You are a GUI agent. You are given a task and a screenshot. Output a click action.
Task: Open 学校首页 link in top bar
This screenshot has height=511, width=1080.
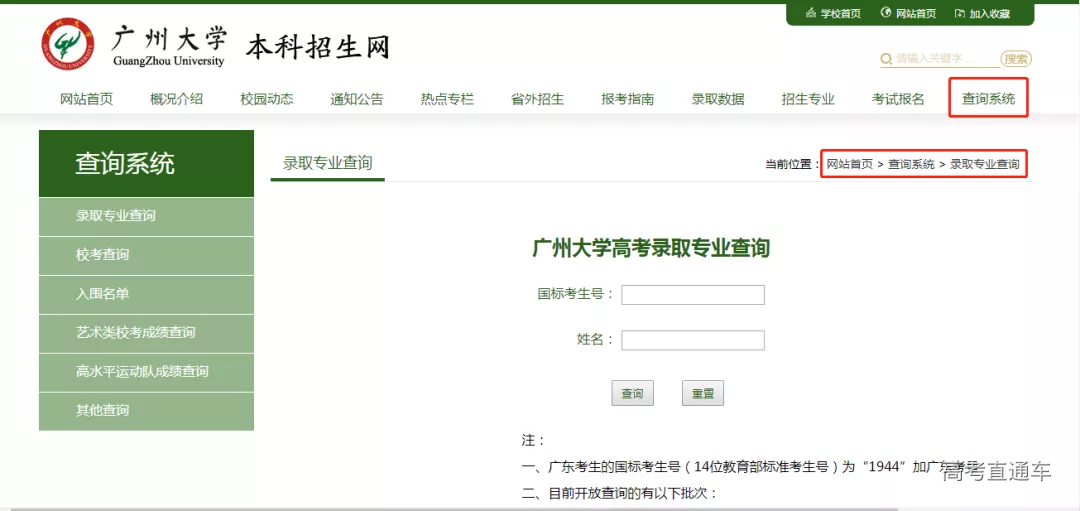[x=833, y=14]
